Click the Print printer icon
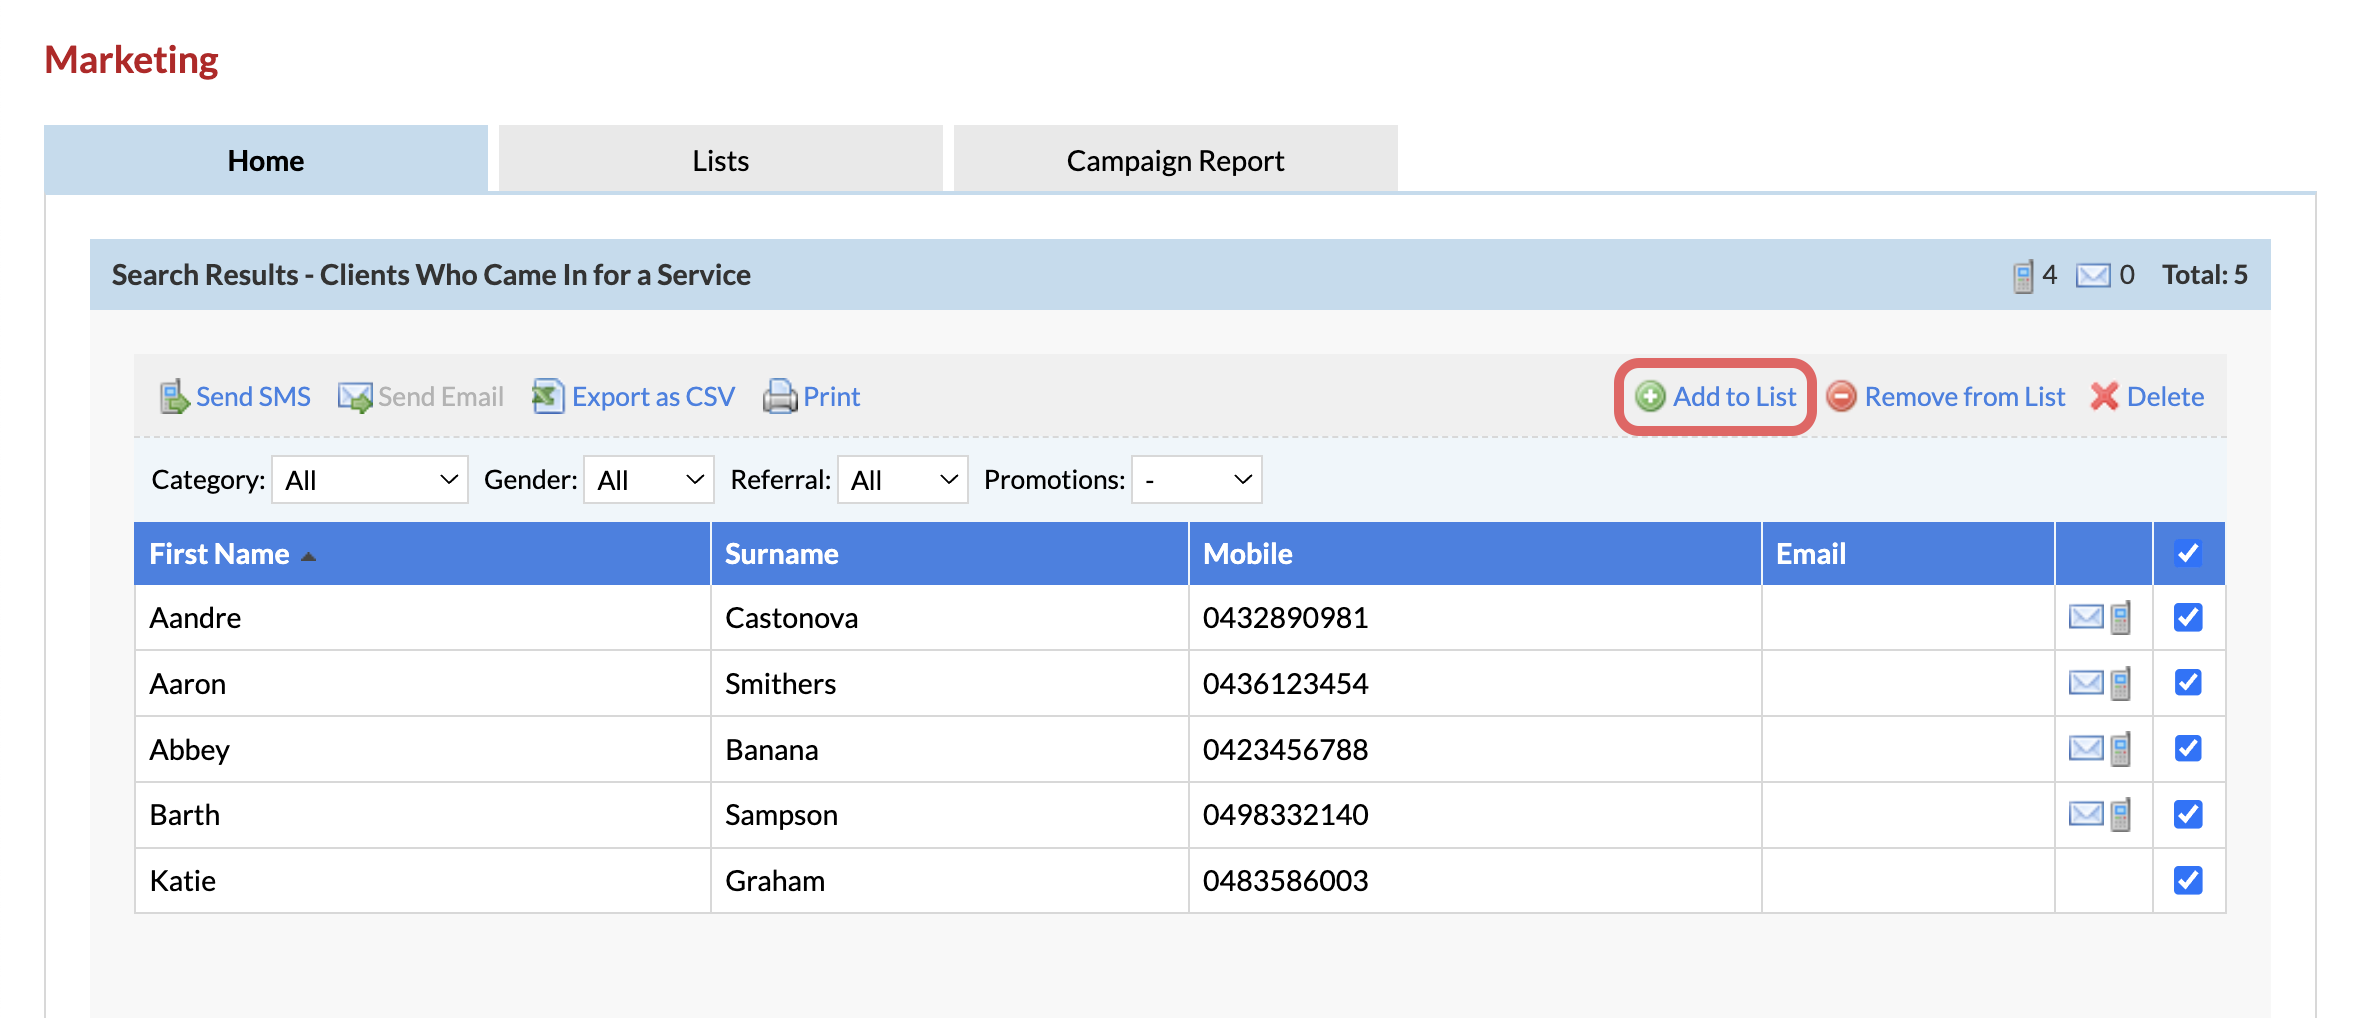The width and height of the screenshot is (2356, 1018). coord(780,397)
